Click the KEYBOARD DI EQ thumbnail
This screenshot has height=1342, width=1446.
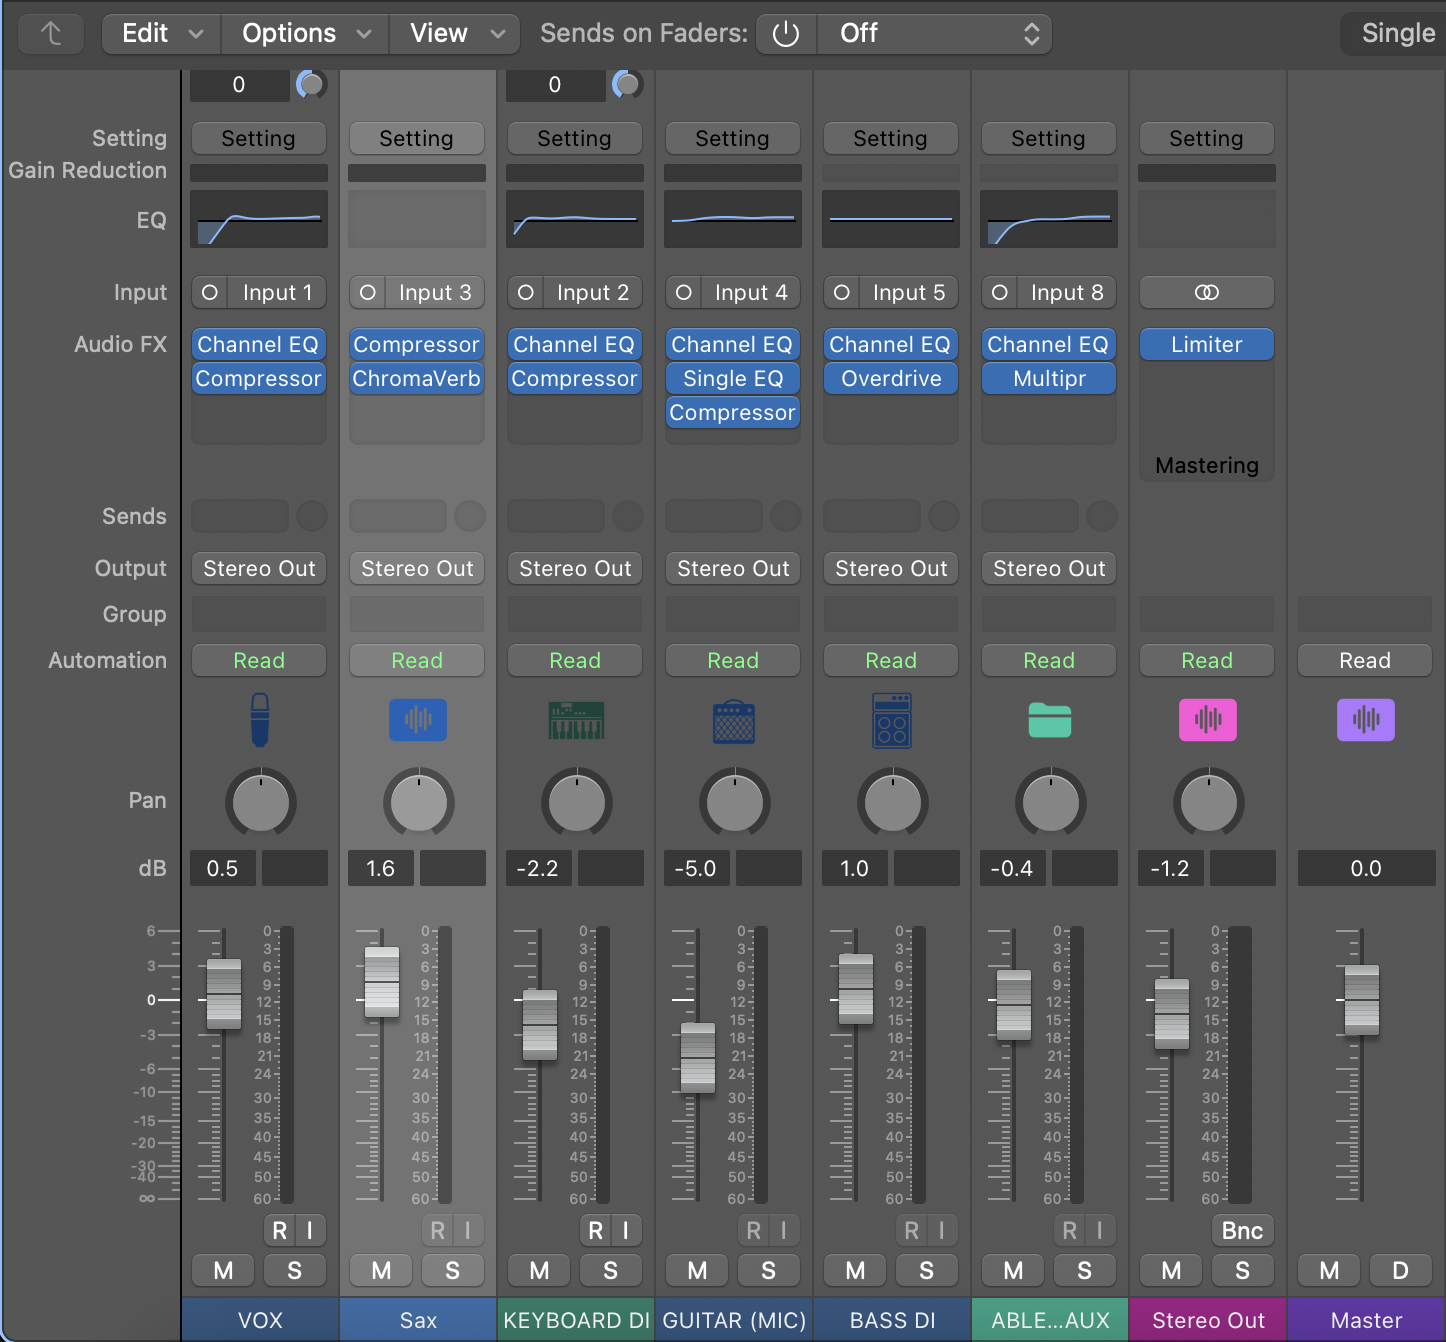[x=575, y=219]
